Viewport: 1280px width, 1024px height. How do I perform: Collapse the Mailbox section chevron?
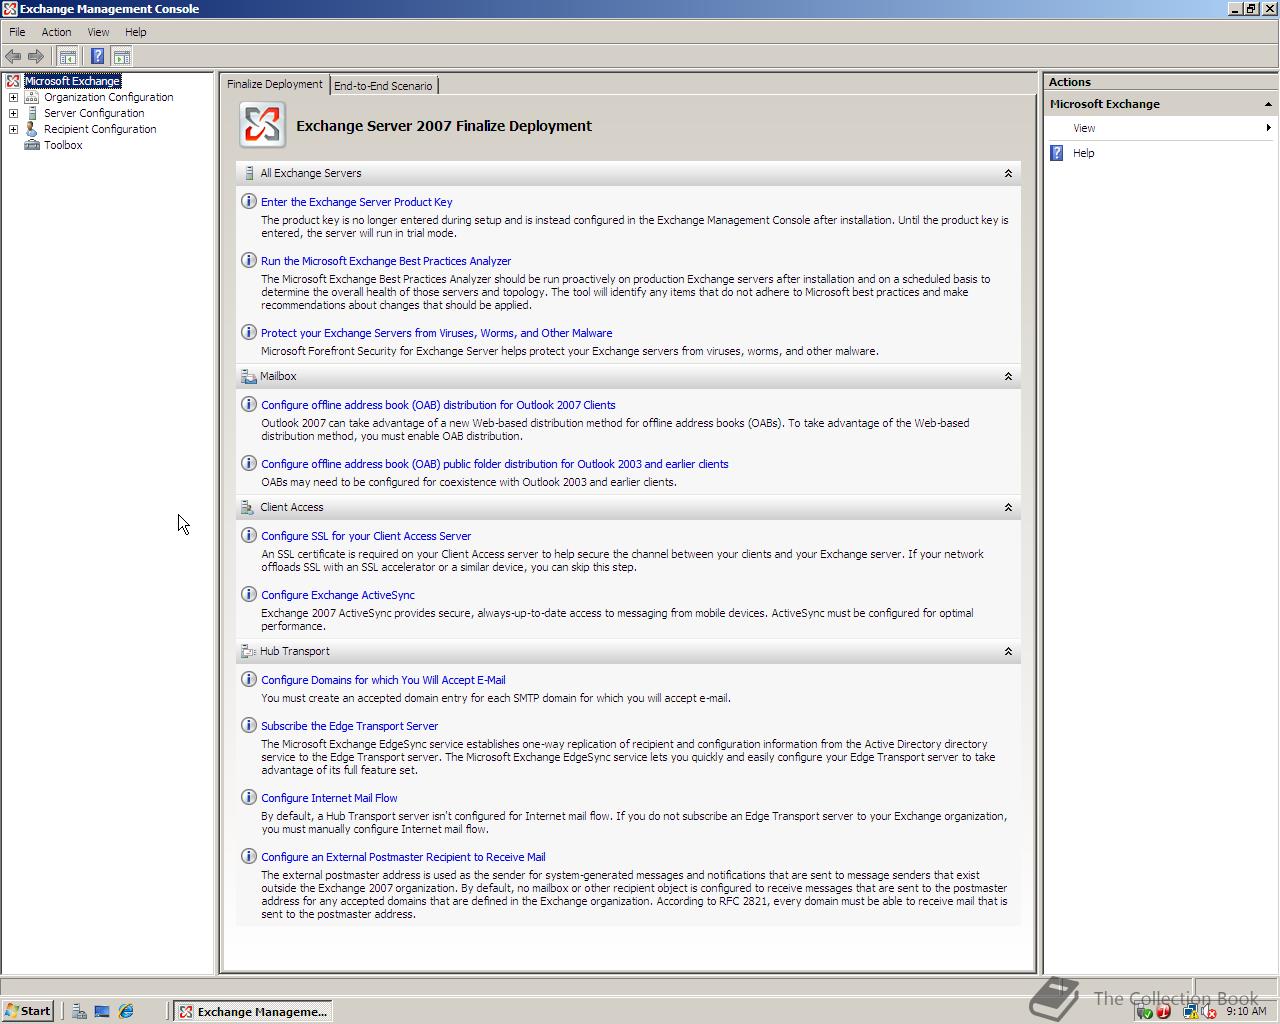click(x=1008, y=376)
